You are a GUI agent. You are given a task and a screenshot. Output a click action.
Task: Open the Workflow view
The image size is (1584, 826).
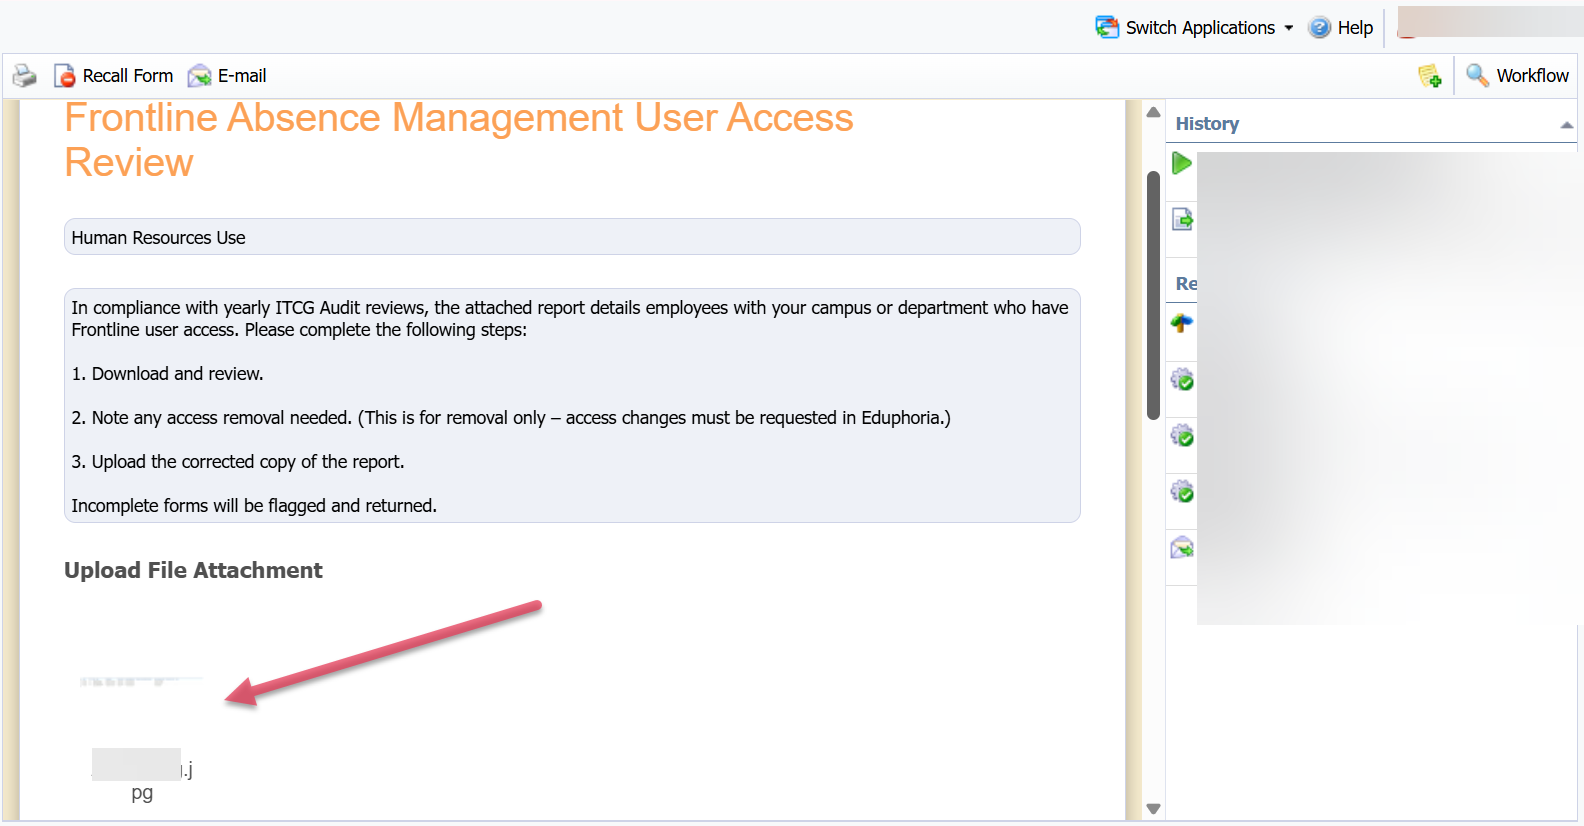tap(1517, 76)
